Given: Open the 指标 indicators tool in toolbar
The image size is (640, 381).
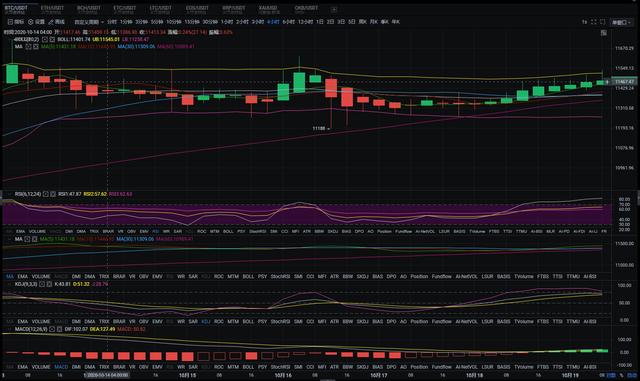Looking at the screenshot, I should click(x=16, y=22).
